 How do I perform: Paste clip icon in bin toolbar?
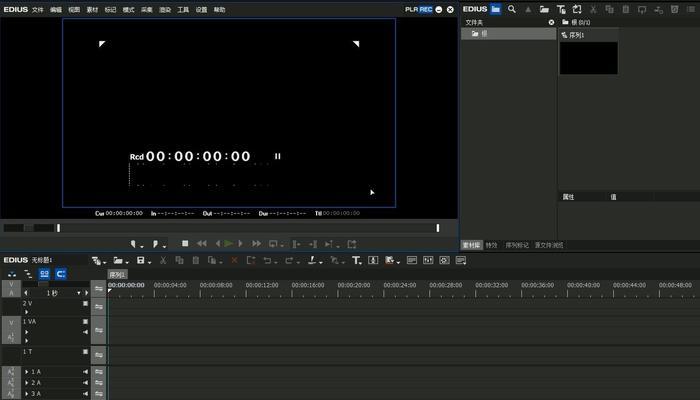pos(625,9)
